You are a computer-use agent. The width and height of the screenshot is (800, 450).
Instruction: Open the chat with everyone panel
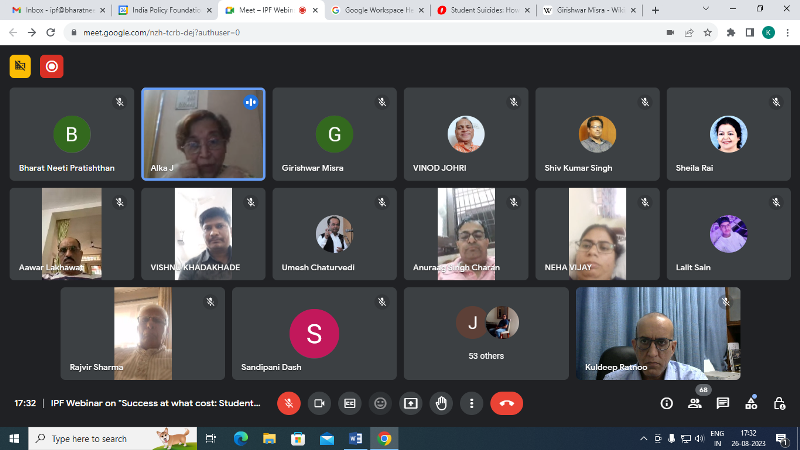723,403
